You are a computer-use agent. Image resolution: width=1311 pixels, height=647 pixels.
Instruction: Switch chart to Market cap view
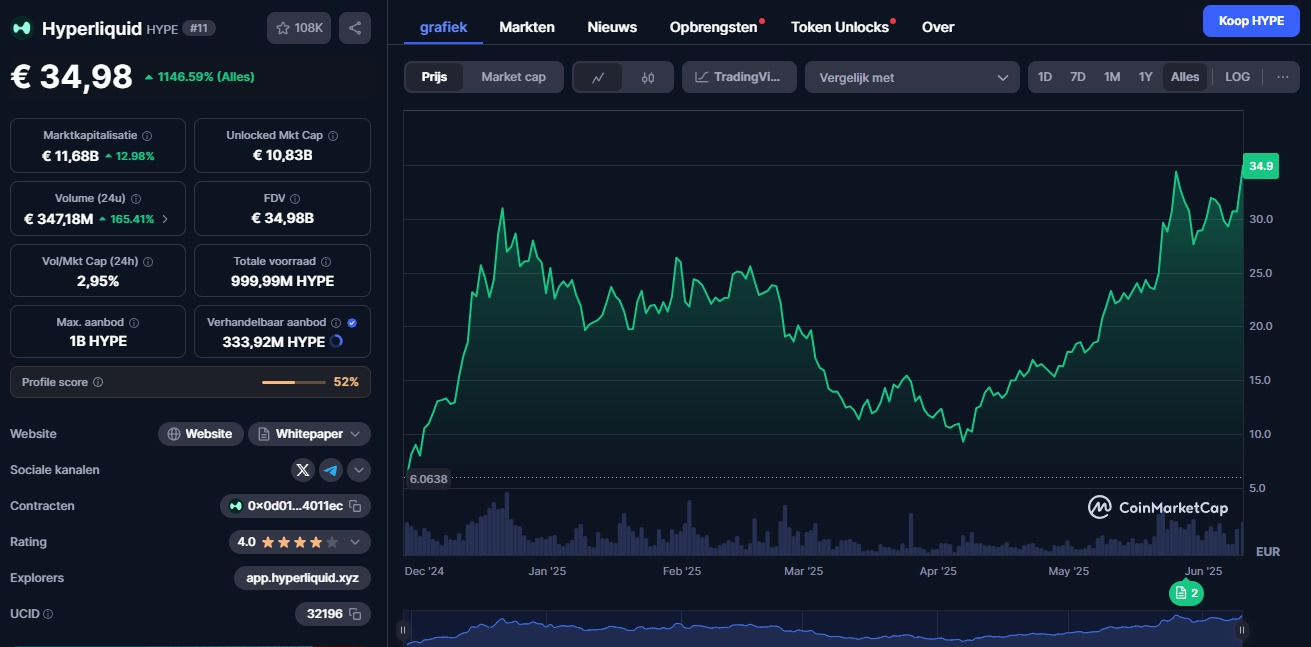pyautogui.click(x=514, y=76)
